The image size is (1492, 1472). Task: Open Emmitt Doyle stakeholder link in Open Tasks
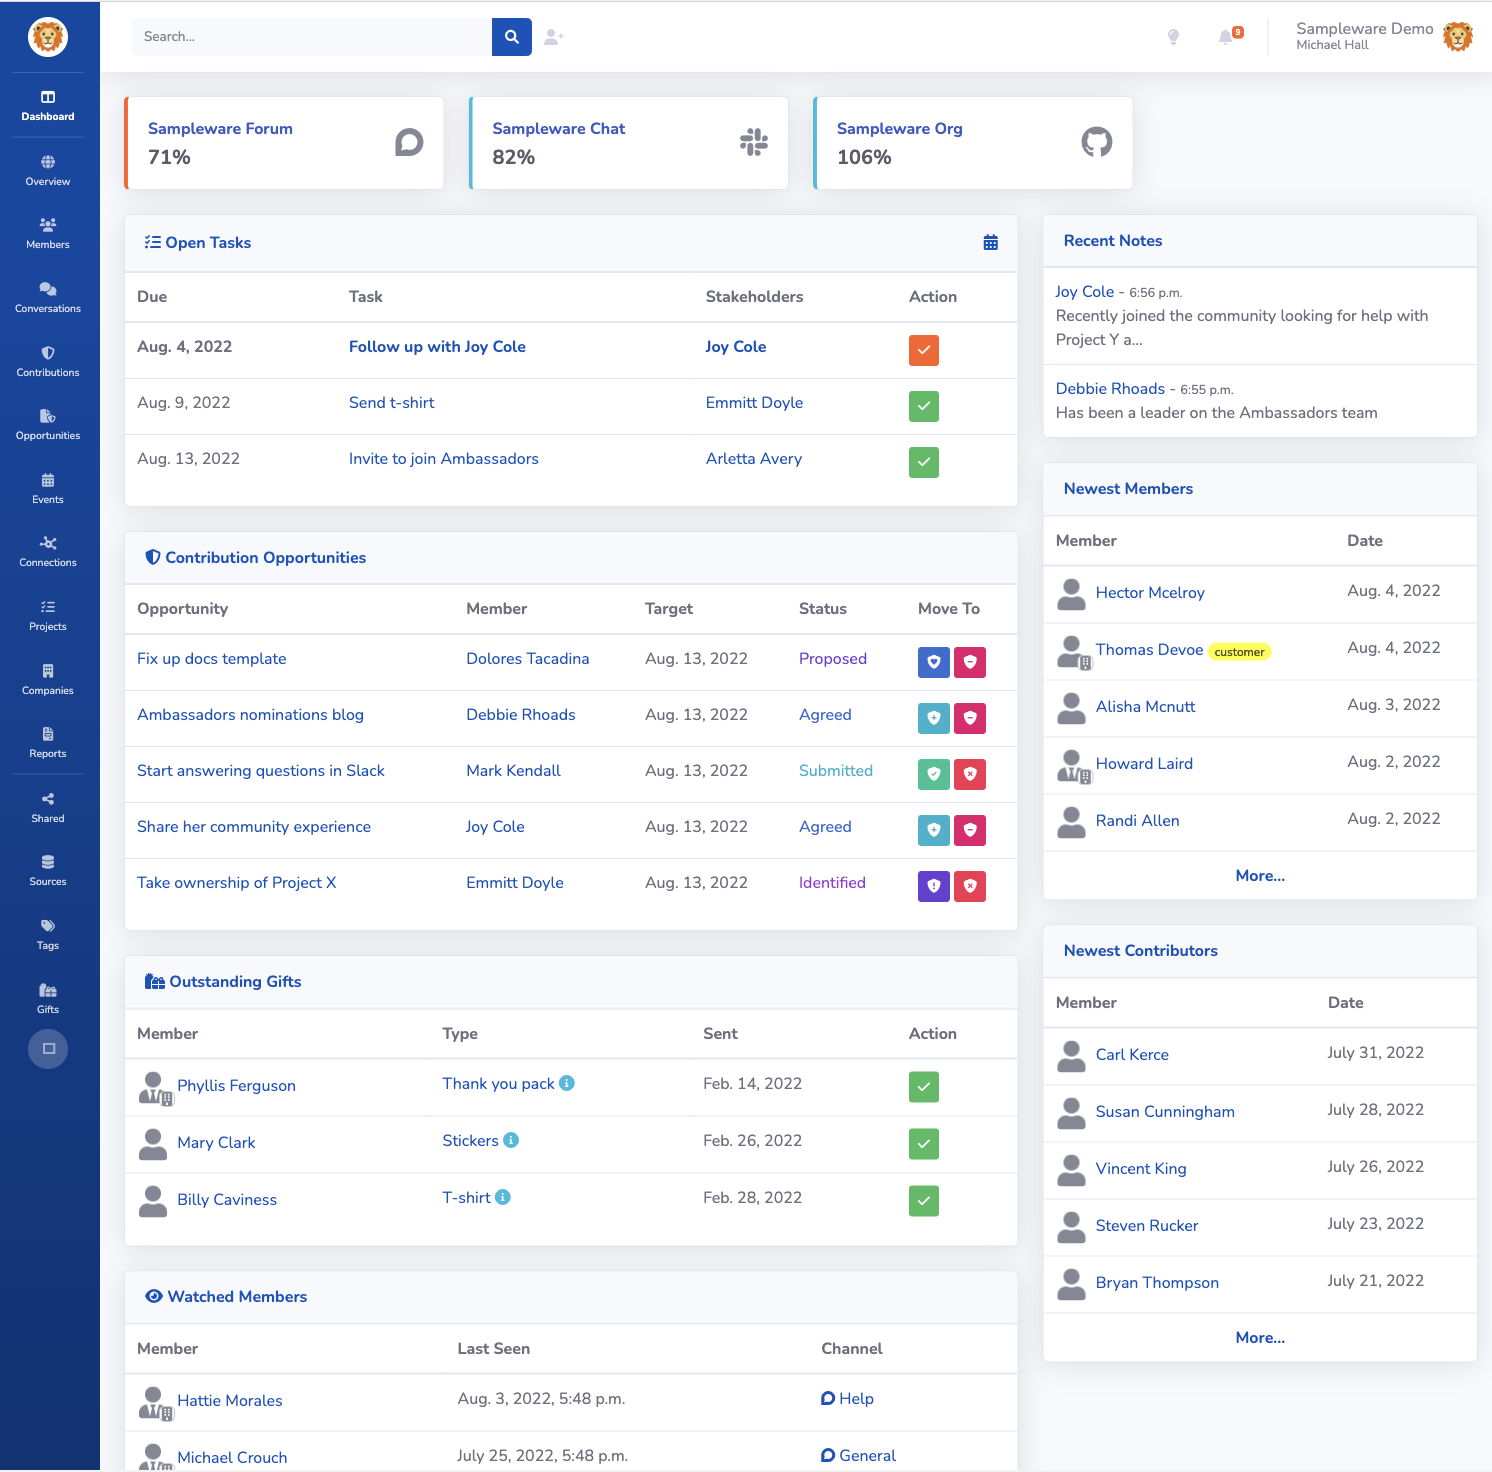(754, 402)
